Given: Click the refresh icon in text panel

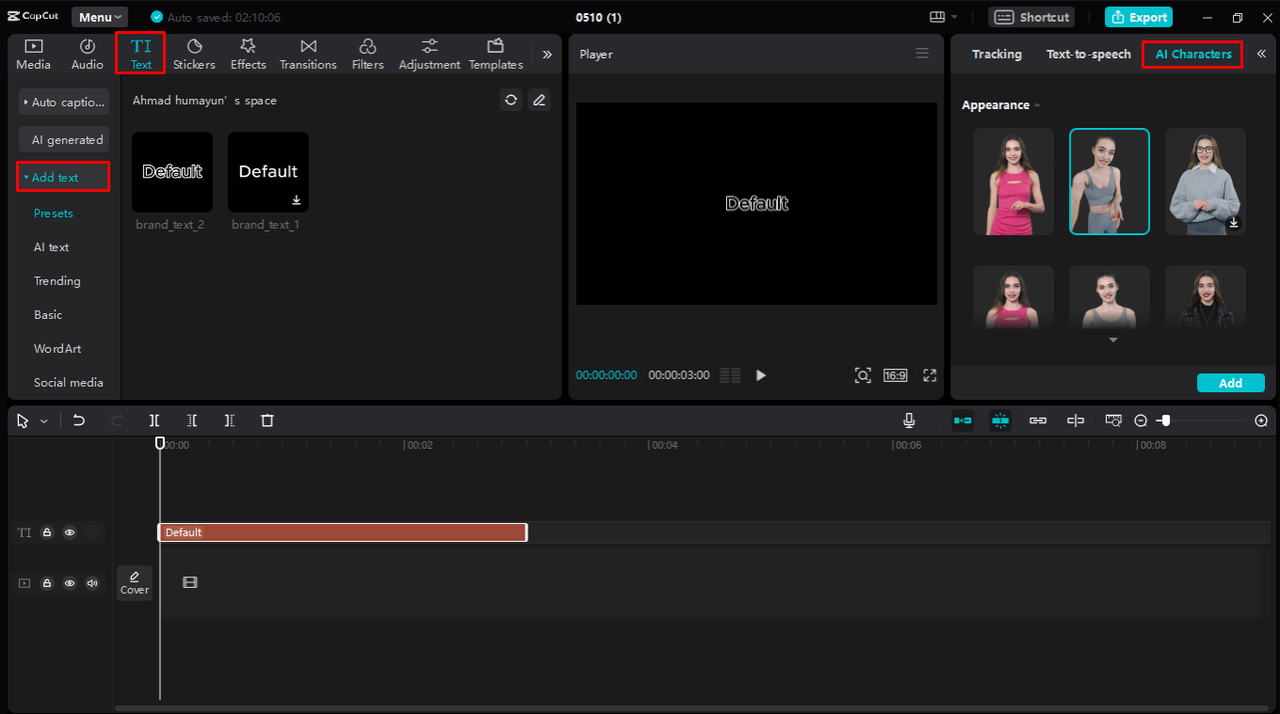Looking at the screenshot, I should pyautogui.click(x=511, y=100).
